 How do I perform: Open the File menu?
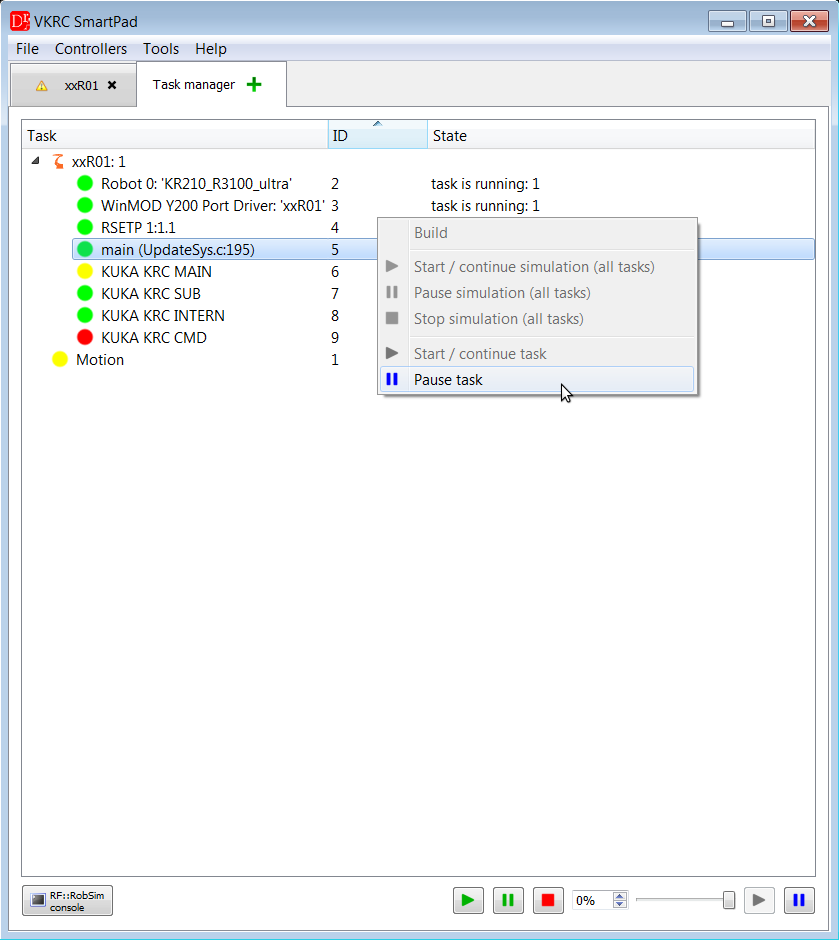(x=28, y=49)
